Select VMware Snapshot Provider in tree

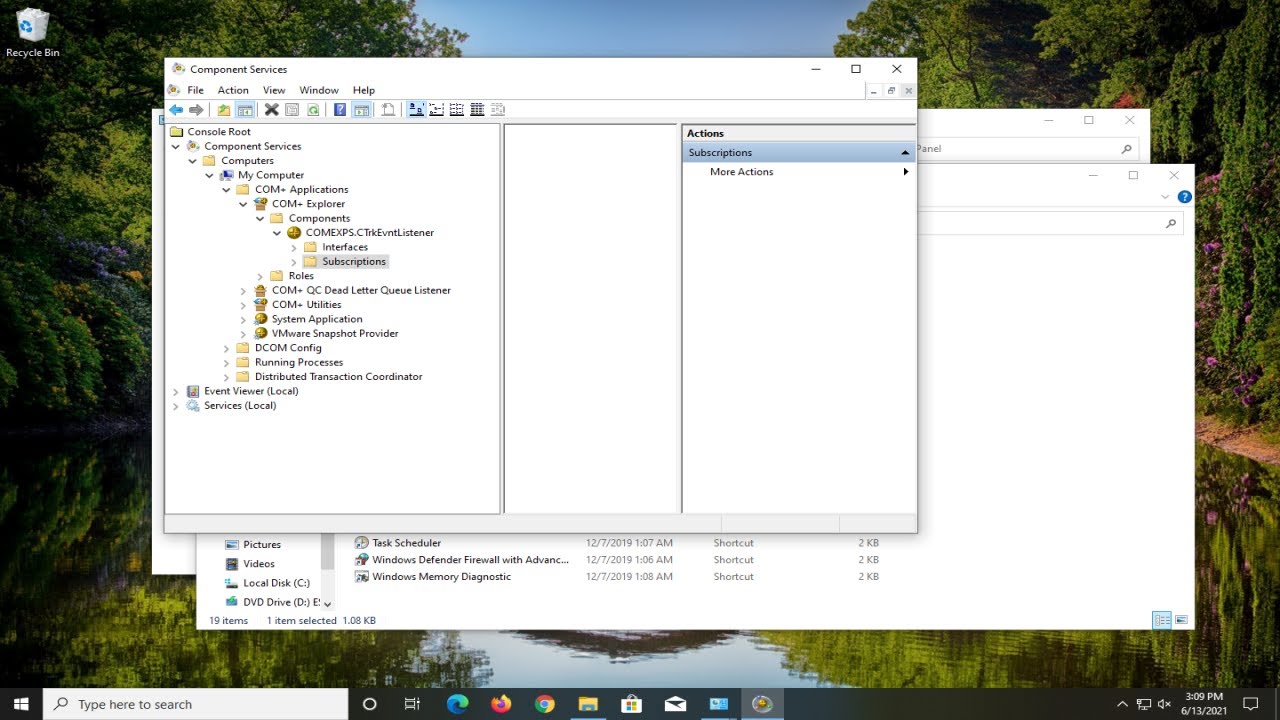(x=335, y=334)
